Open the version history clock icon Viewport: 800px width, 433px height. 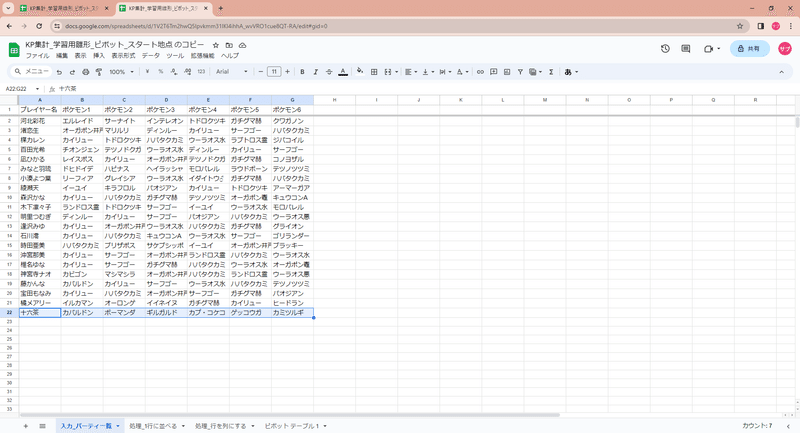pos(665,48)
